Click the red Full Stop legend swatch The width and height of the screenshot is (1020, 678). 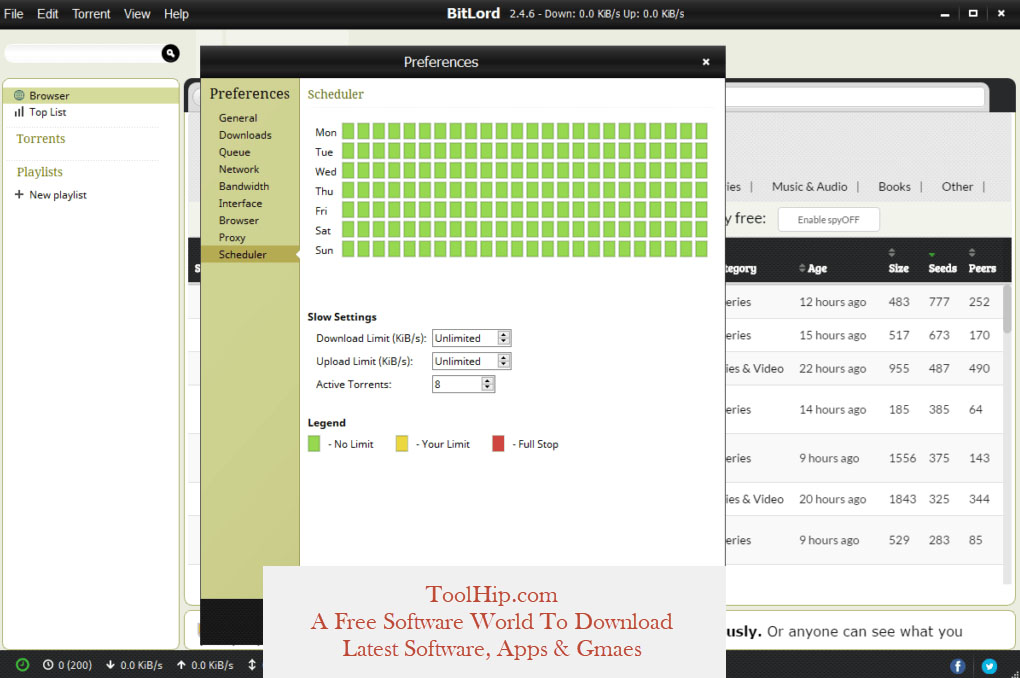coord(498,444)
